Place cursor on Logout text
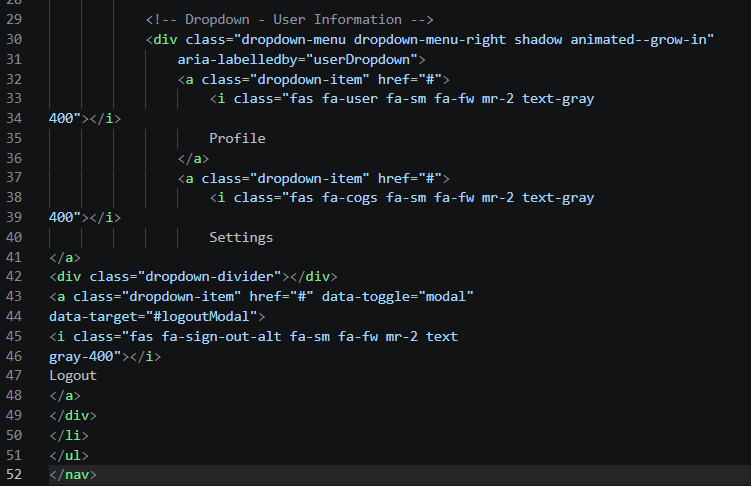 coord(73,376)
